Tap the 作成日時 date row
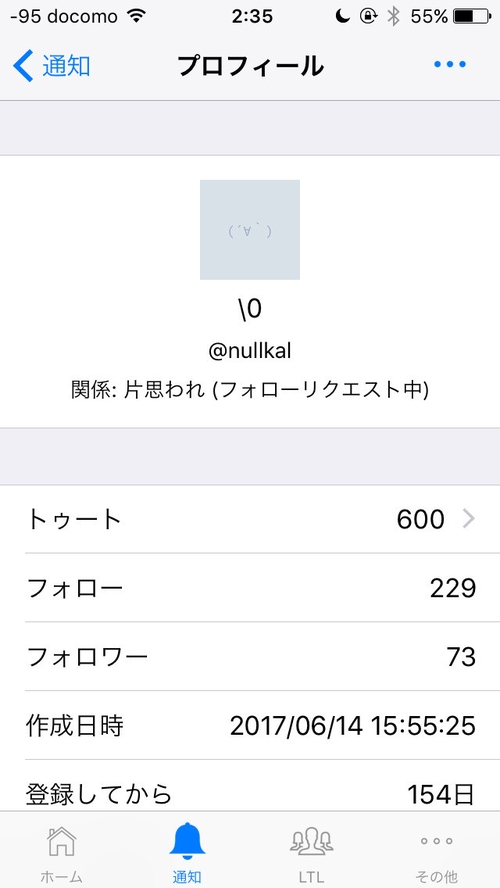500x888 pixels. pos(250,726)
